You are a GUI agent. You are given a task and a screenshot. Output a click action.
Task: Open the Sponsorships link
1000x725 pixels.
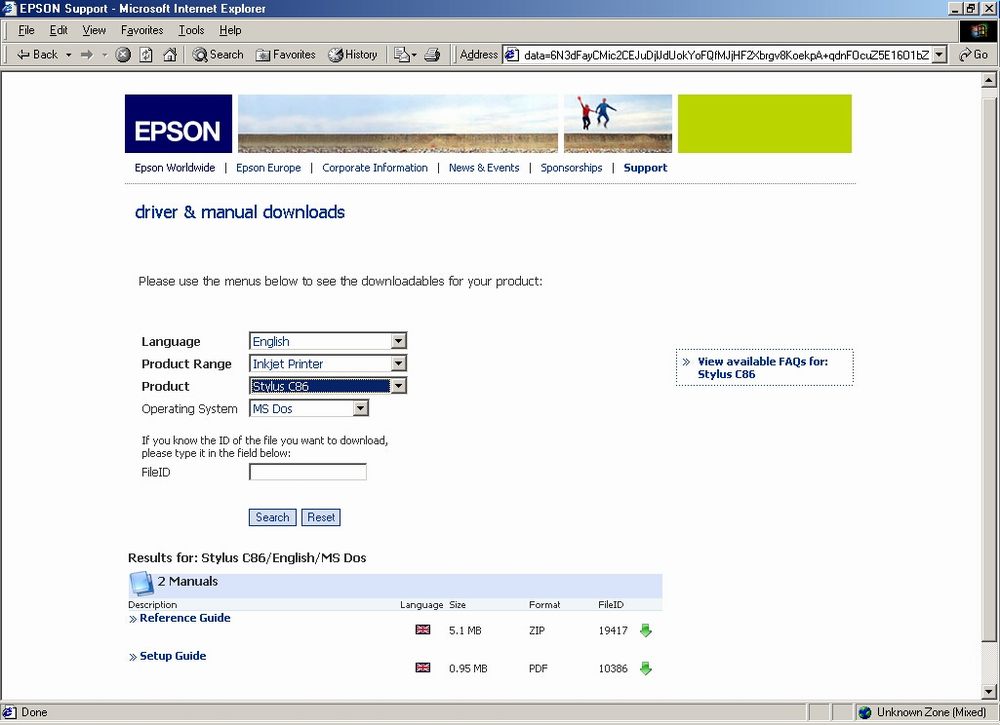pyautogui.click(x=571, y=168)
